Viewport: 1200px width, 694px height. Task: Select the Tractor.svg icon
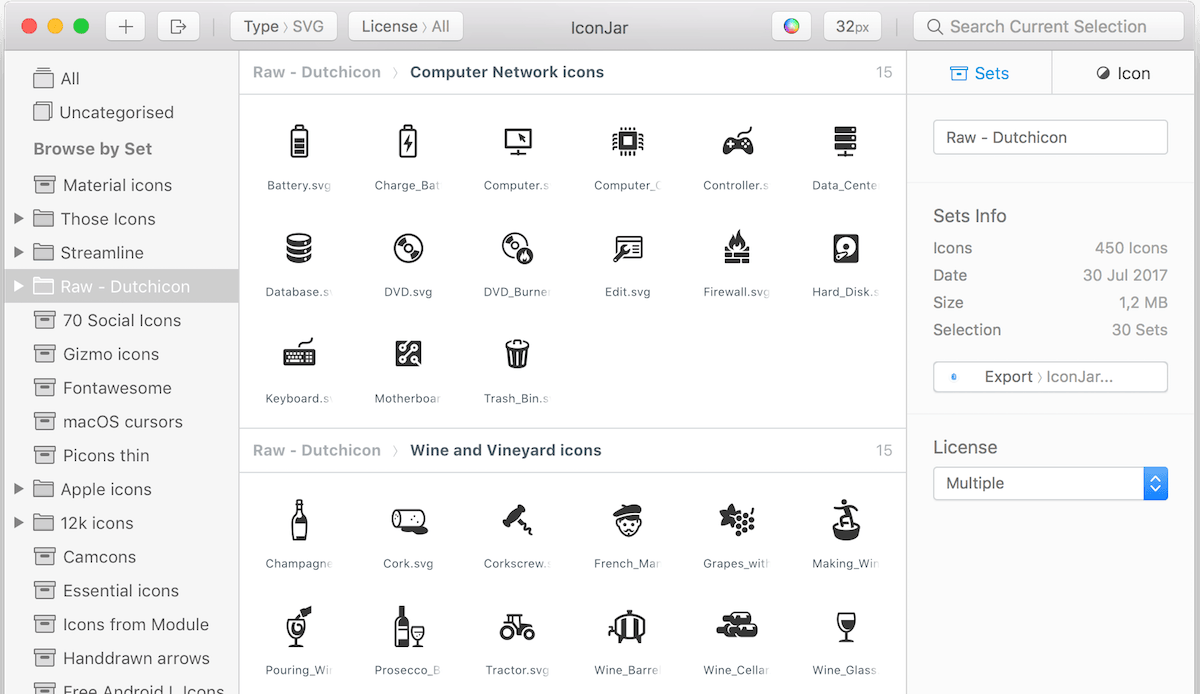(x=517, y=627)
